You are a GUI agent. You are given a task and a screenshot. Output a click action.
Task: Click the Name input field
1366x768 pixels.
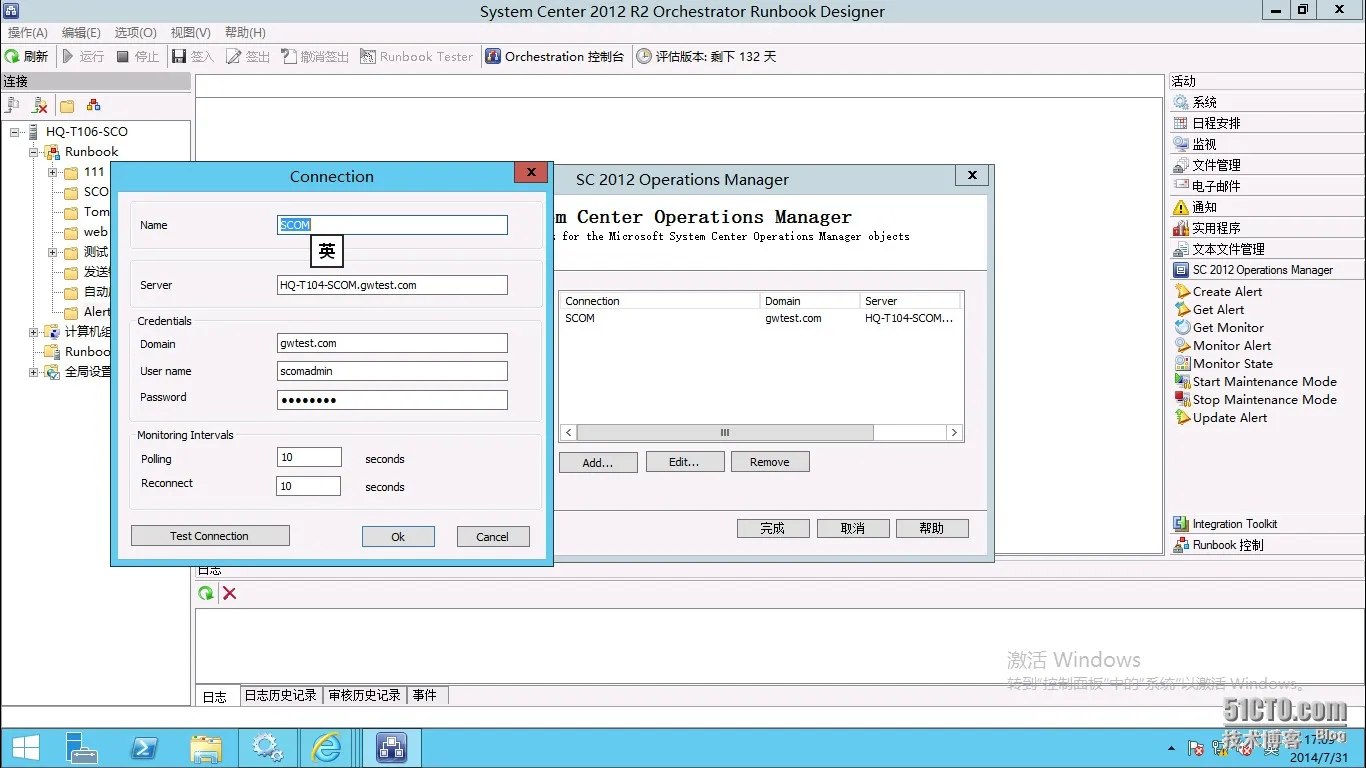pos(392,225)
